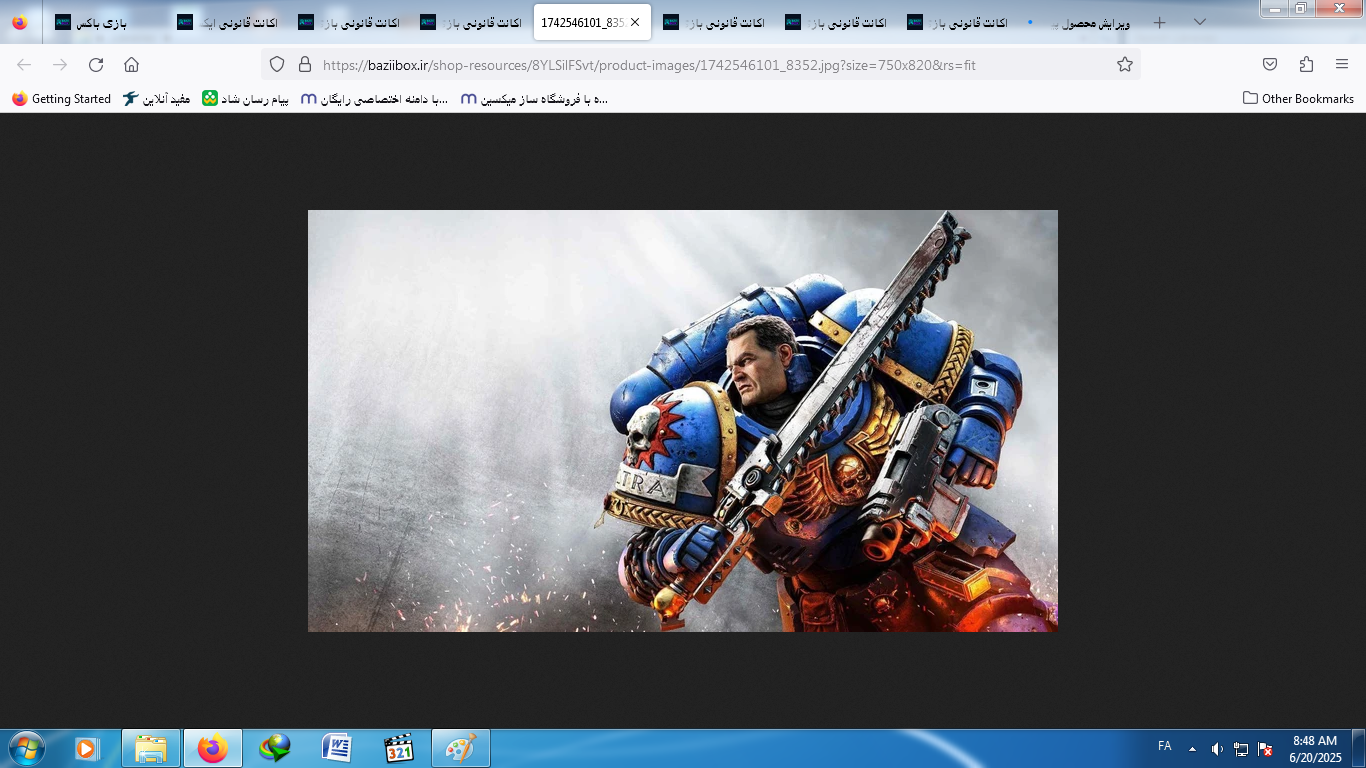Screen dimensions: 1366x768
Task: Launch Windows Media Player from taskbar
Action: [88, 748]
